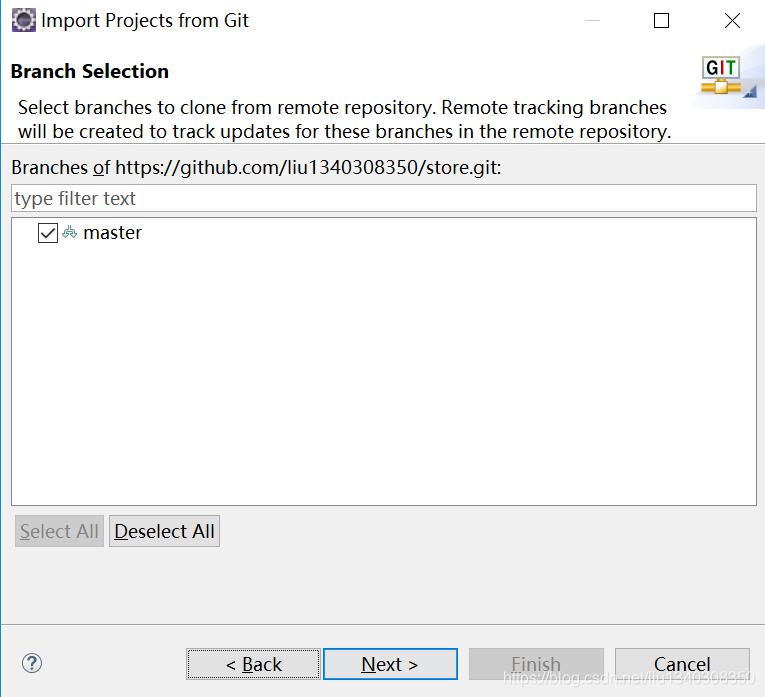The height and width of the screenshot is (697, 765).
Task: Select the master branch label
Action: click(112, 233)
